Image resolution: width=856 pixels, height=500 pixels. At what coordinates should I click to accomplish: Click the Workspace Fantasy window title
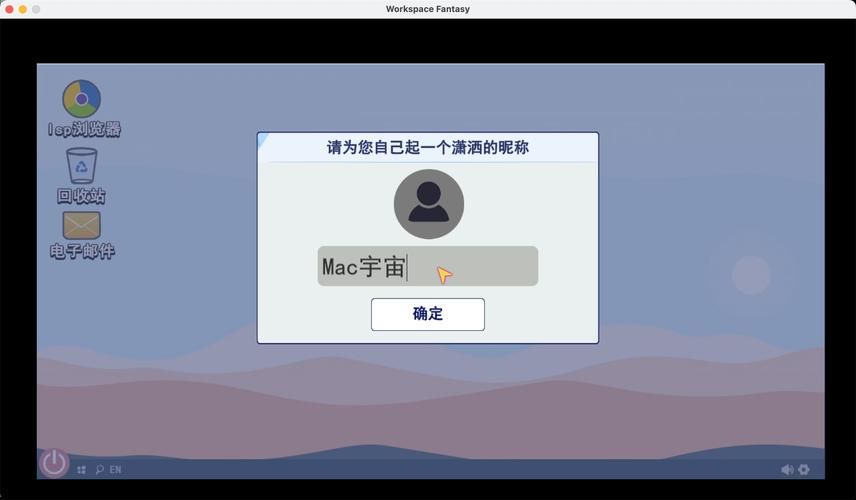pyautogui.click(x=428, y=9)
